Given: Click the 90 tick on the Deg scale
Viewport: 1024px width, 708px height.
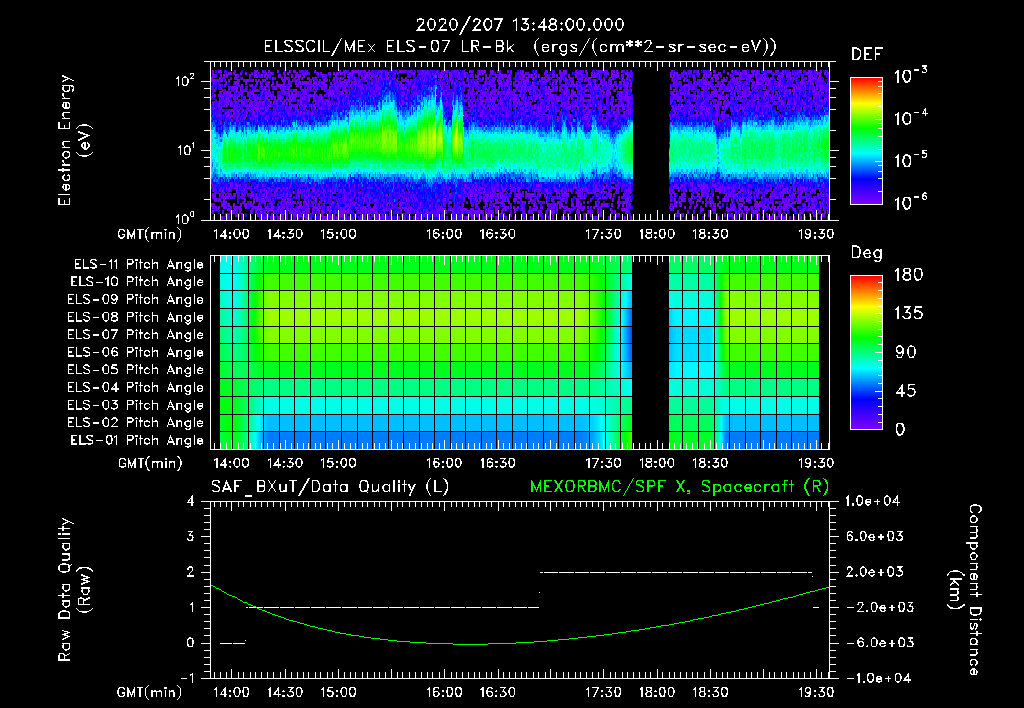Looking at the screenshot, I should pos(908,353).
